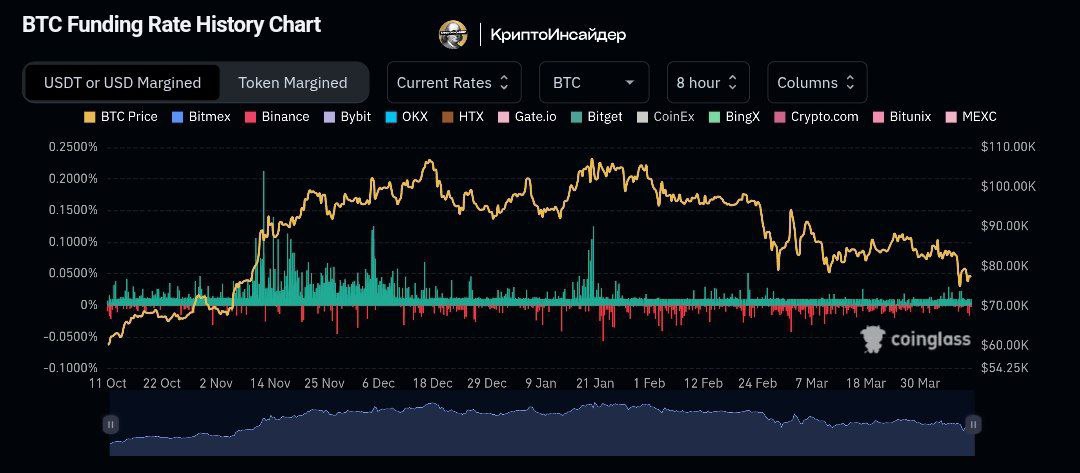Select the USDT or USD Margined tab

(123, 83)
